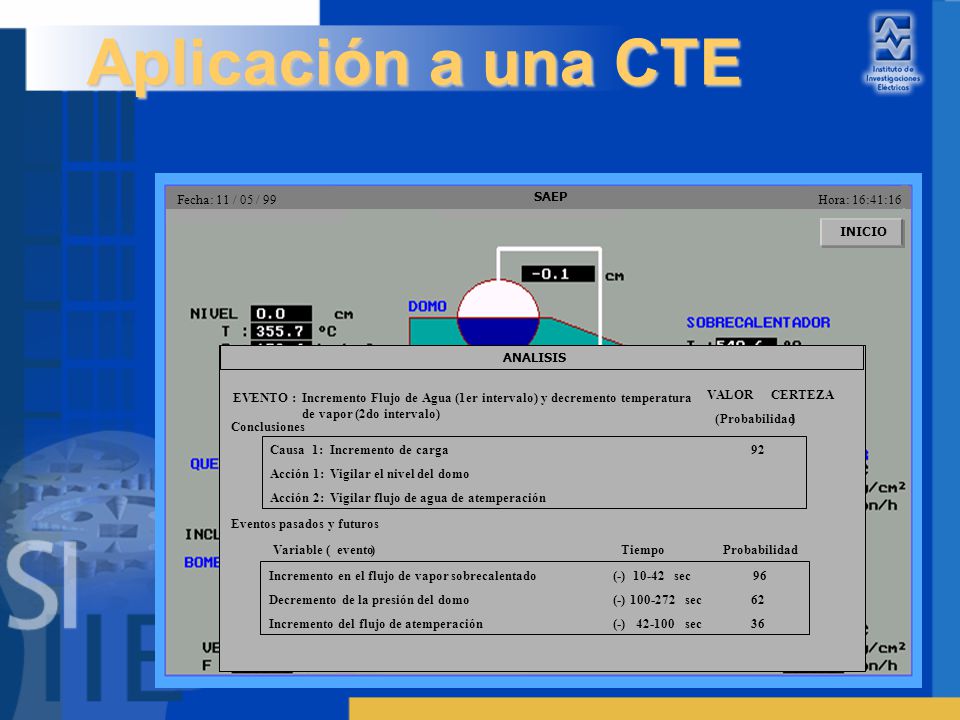This screenshot has width=960, height=720.
Task: Click the DOMO drum graphic
Action: pos(498,313)
